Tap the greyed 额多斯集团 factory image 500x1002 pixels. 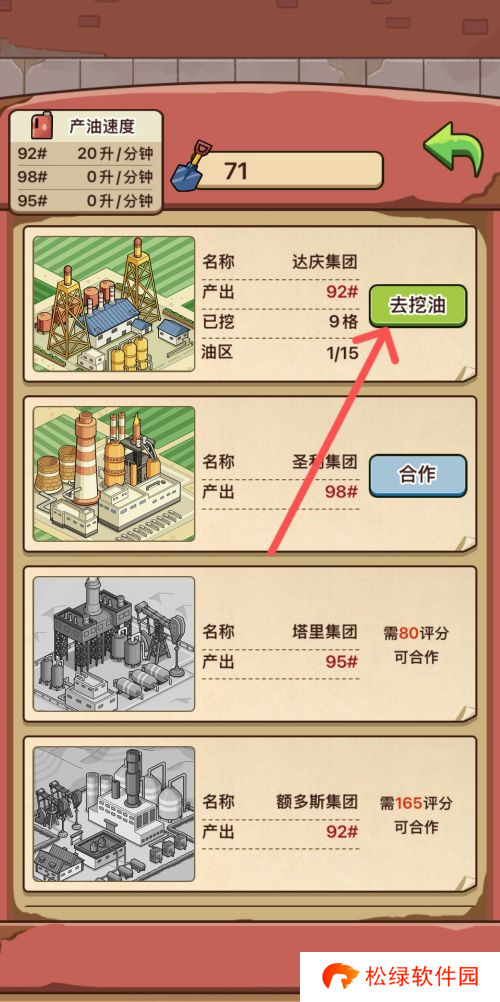click(x=114, y=814)
